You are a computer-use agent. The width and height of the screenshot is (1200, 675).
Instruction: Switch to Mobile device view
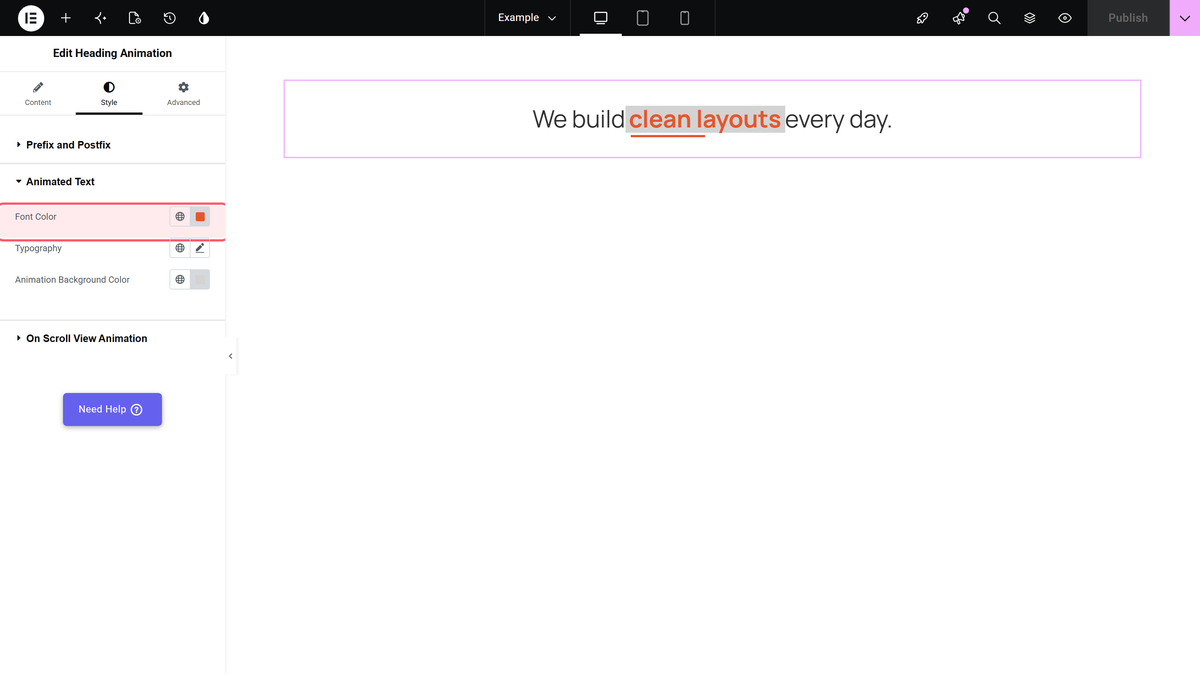click(x=685, y=18)
